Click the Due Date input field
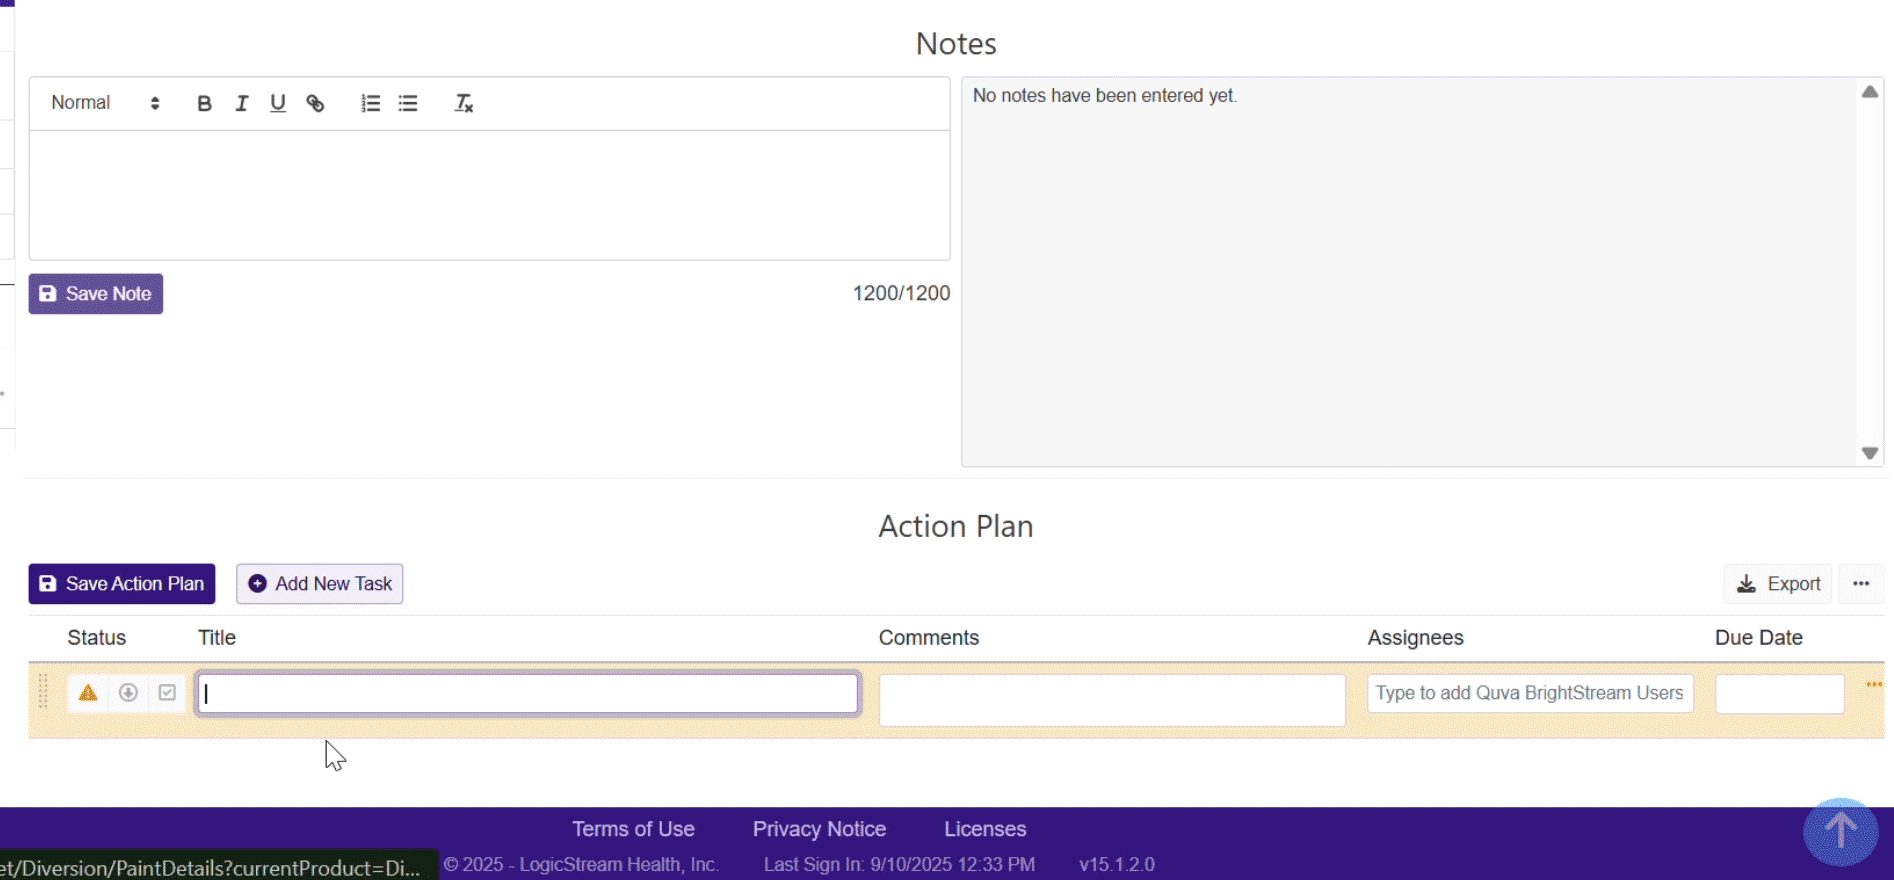Viewport: 1894px width, 880px height. click(x=1779, y=694)
